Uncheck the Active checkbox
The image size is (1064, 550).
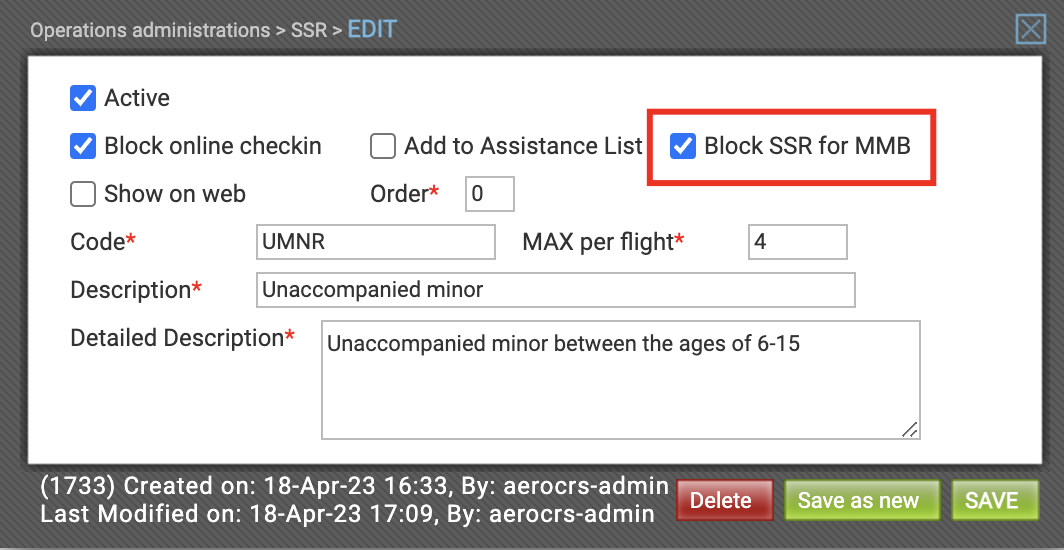tap(83, 98)
